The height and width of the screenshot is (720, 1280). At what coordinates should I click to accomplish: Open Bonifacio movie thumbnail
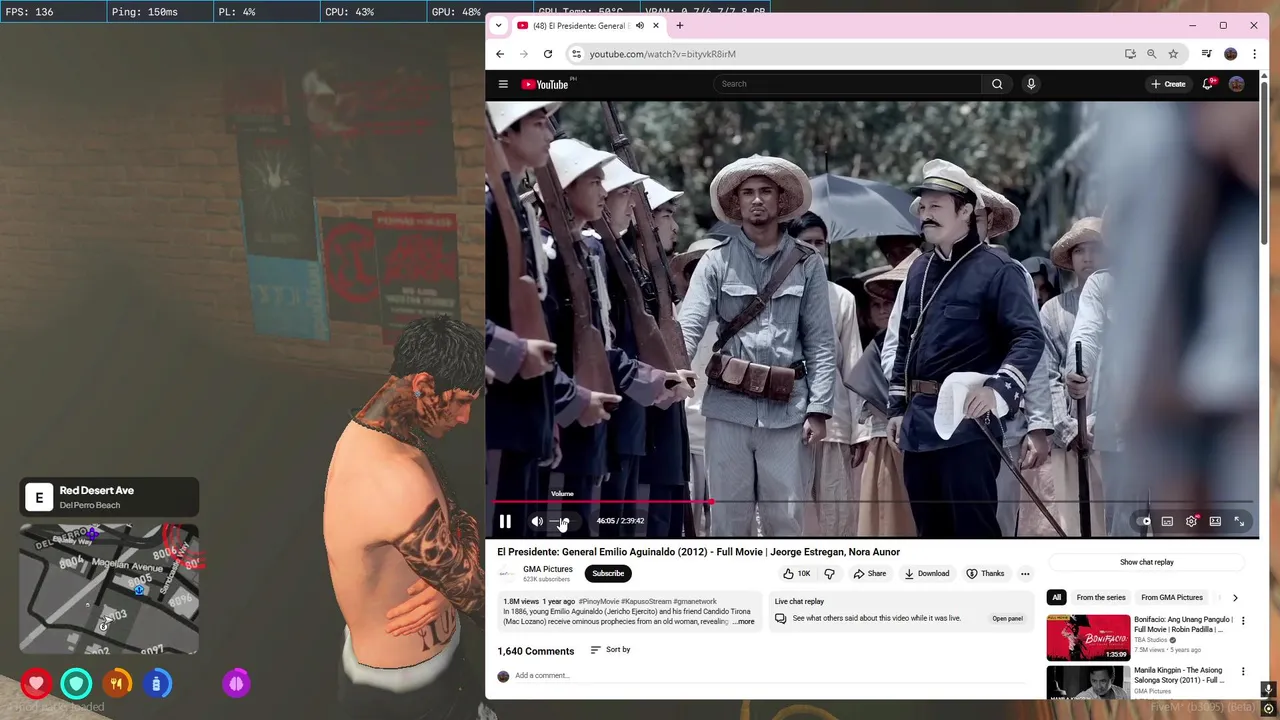(x=1088, y=638)
